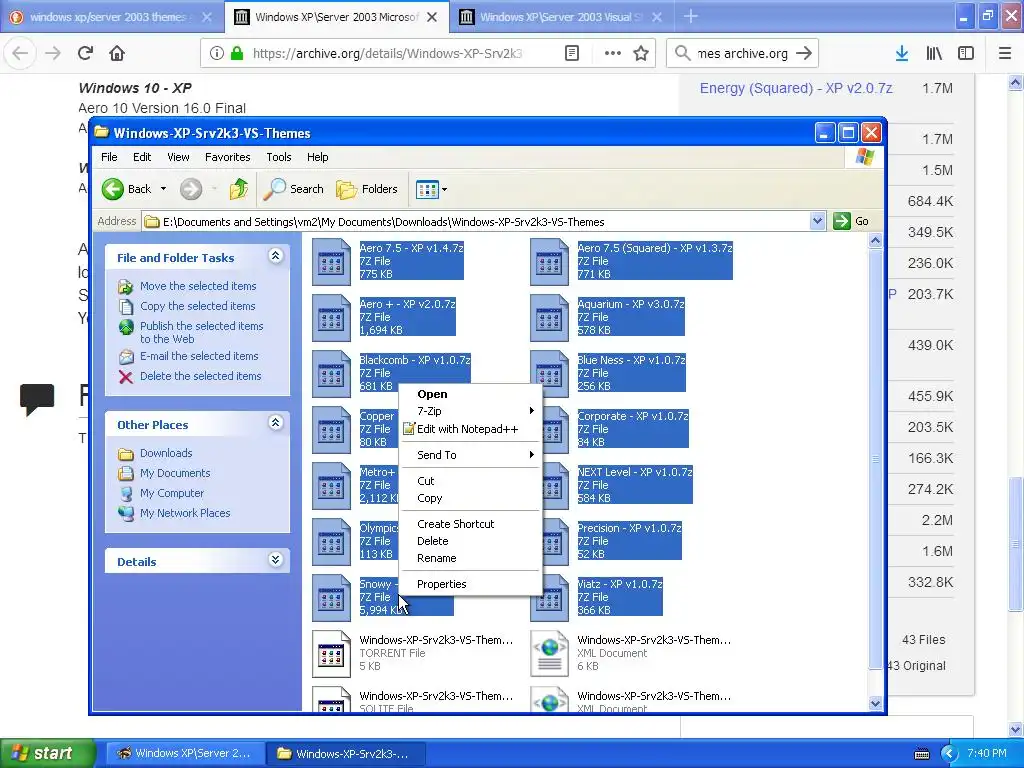Click the Up folder icon in Explorer
Screen dimensions: 1024x768
tap(238, 189)
